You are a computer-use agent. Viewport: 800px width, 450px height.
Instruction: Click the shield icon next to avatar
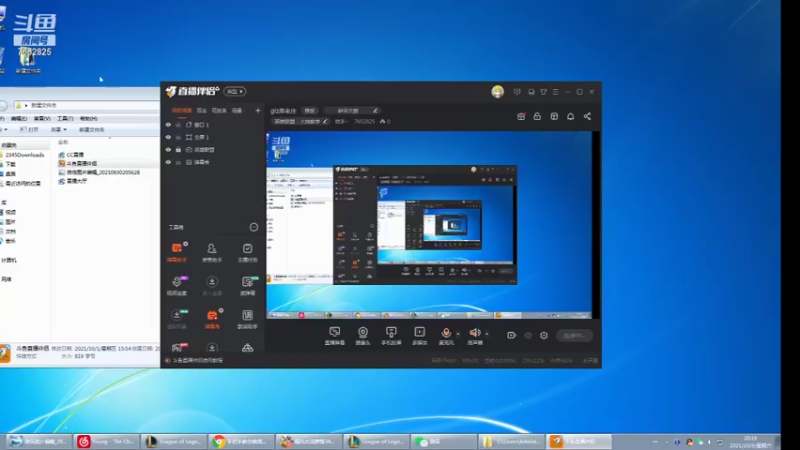pos(517,92)
